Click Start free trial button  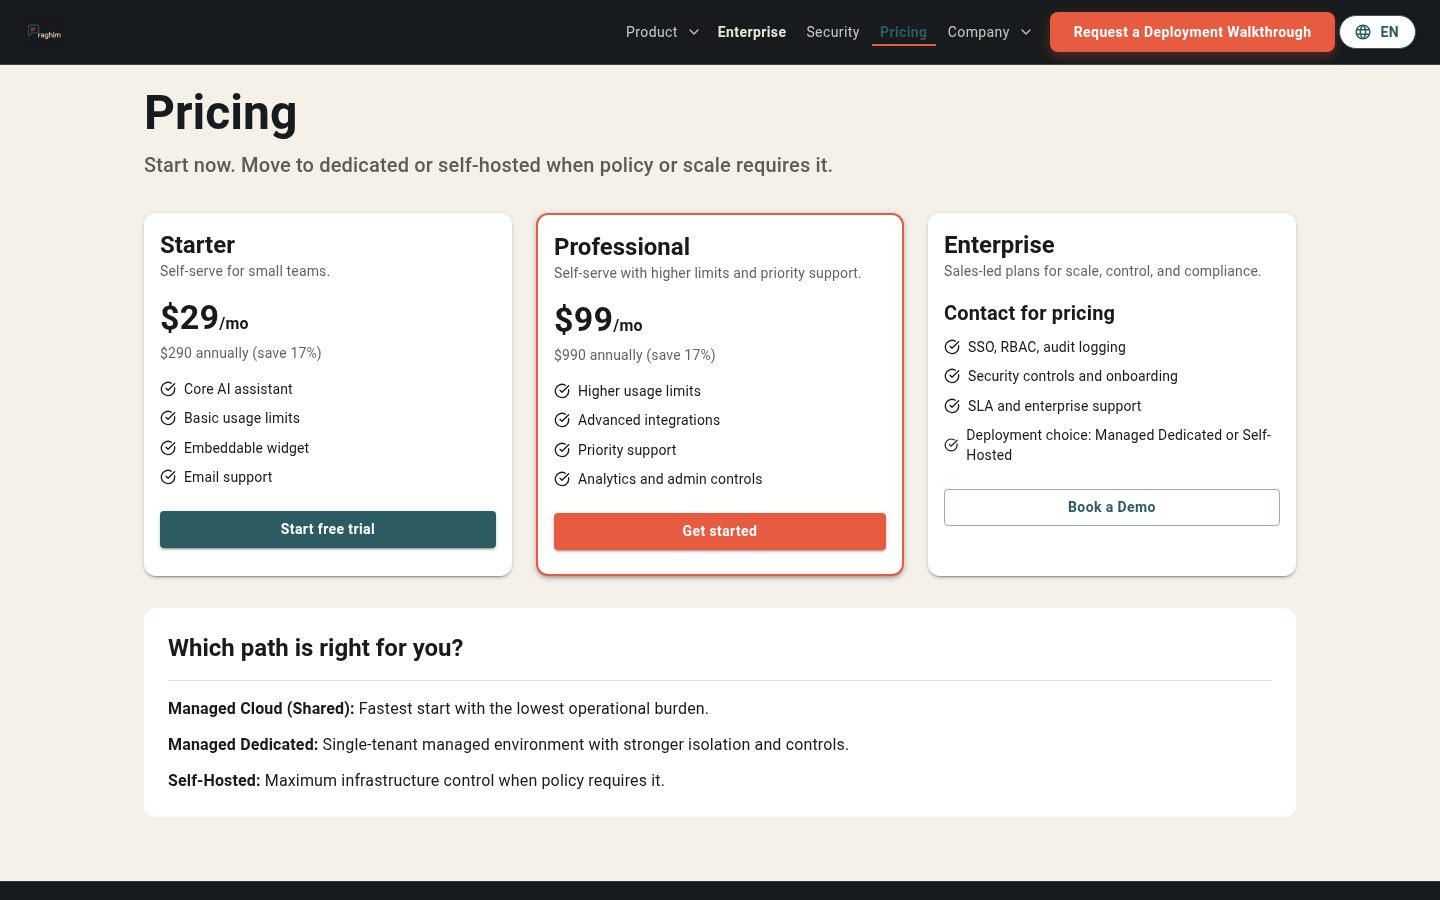coord(328,529)
